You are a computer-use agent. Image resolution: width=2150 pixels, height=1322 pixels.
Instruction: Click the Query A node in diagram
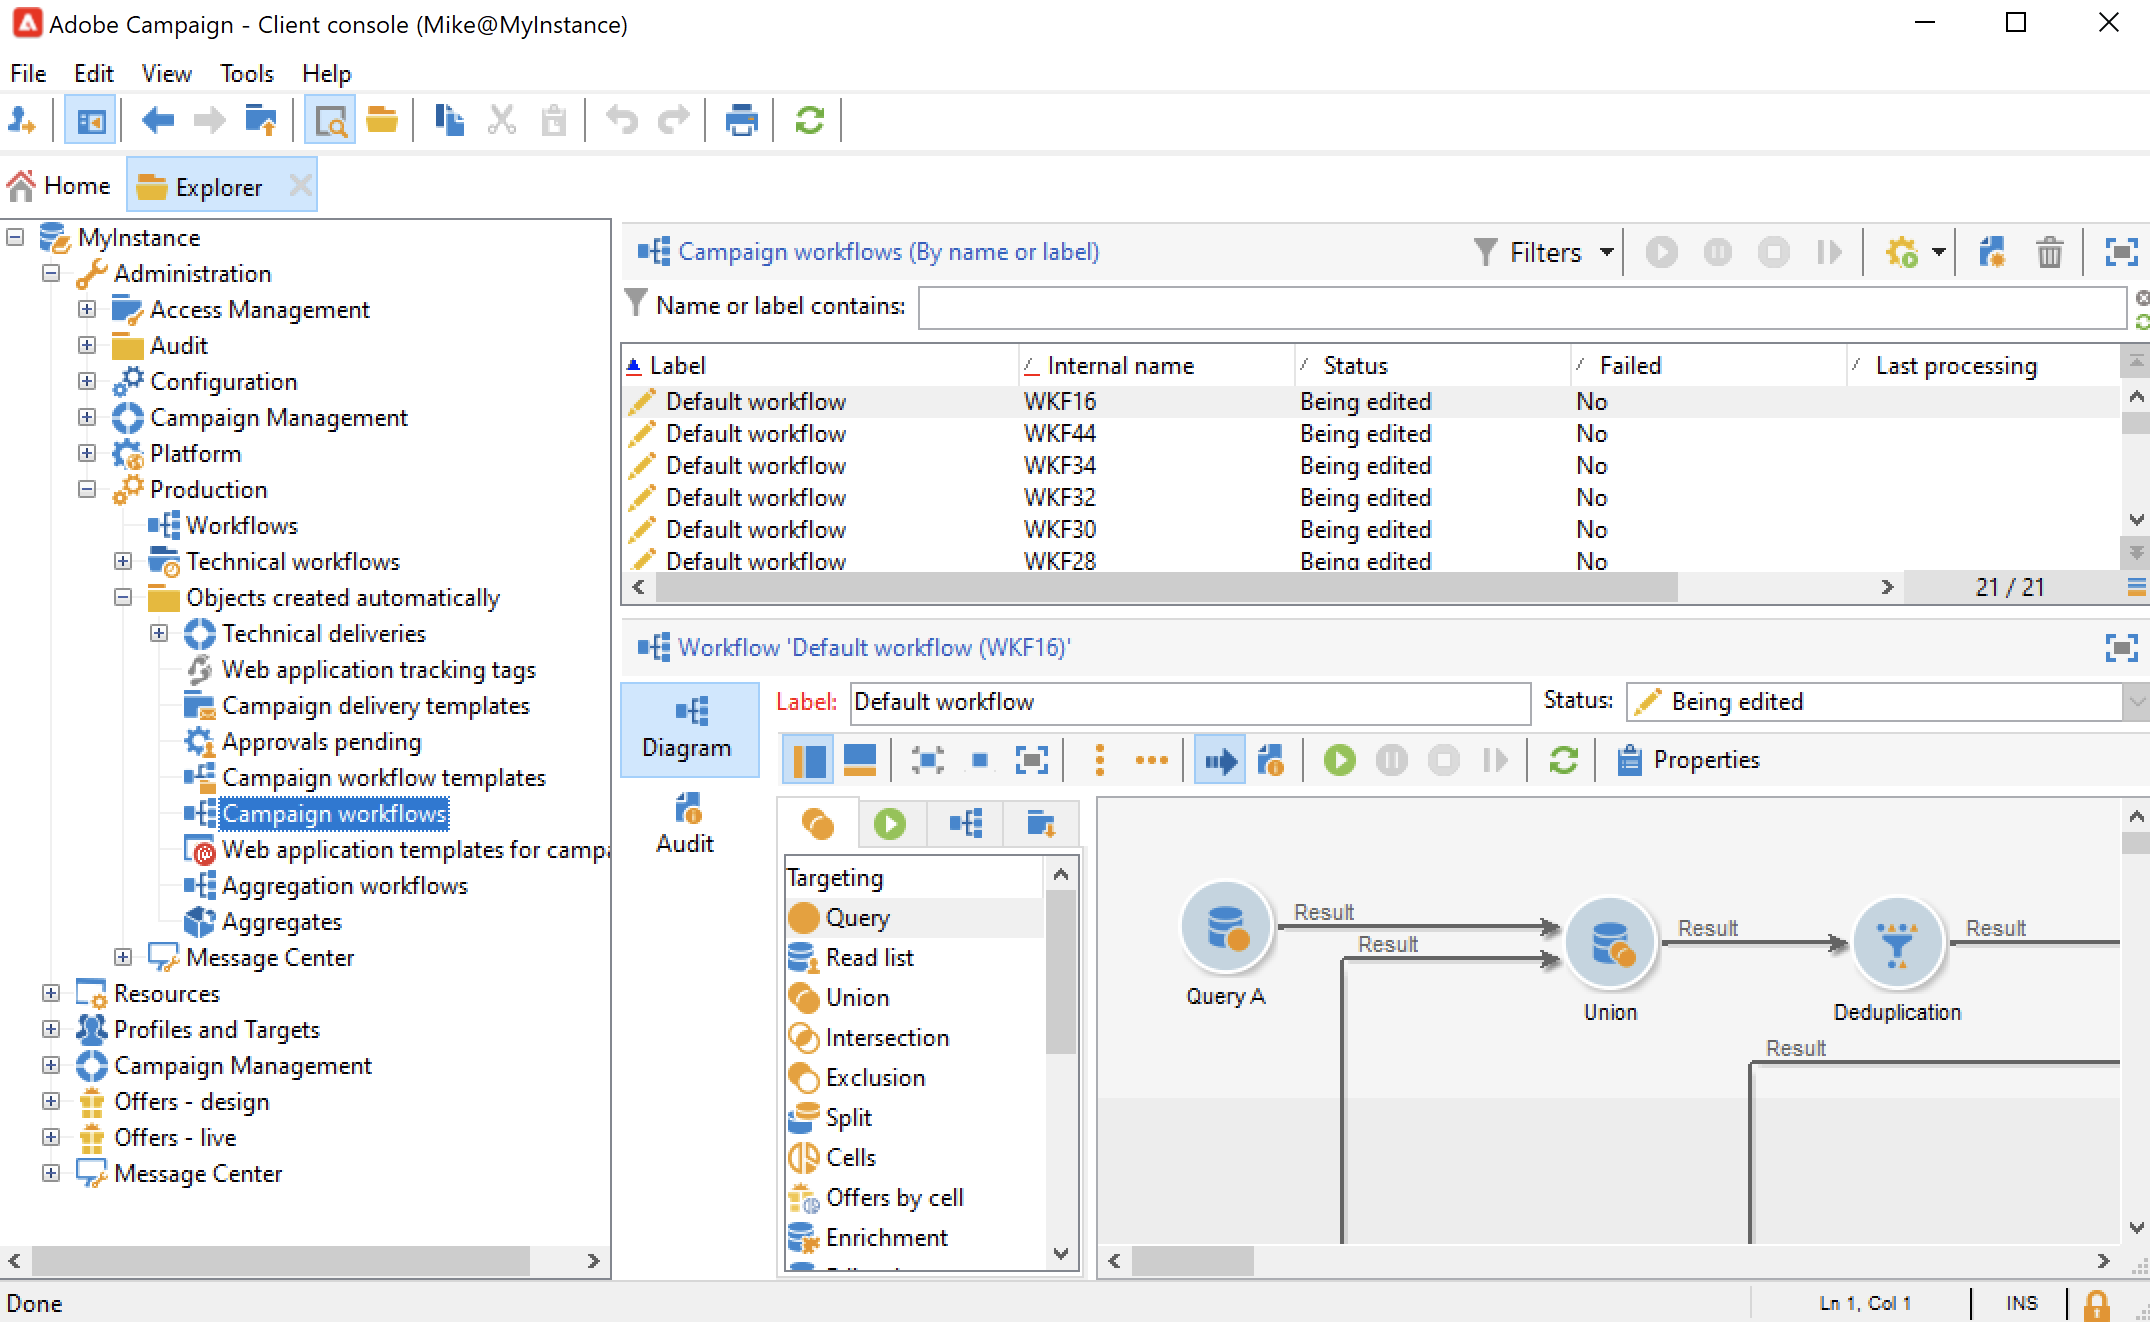(1225, 928)
